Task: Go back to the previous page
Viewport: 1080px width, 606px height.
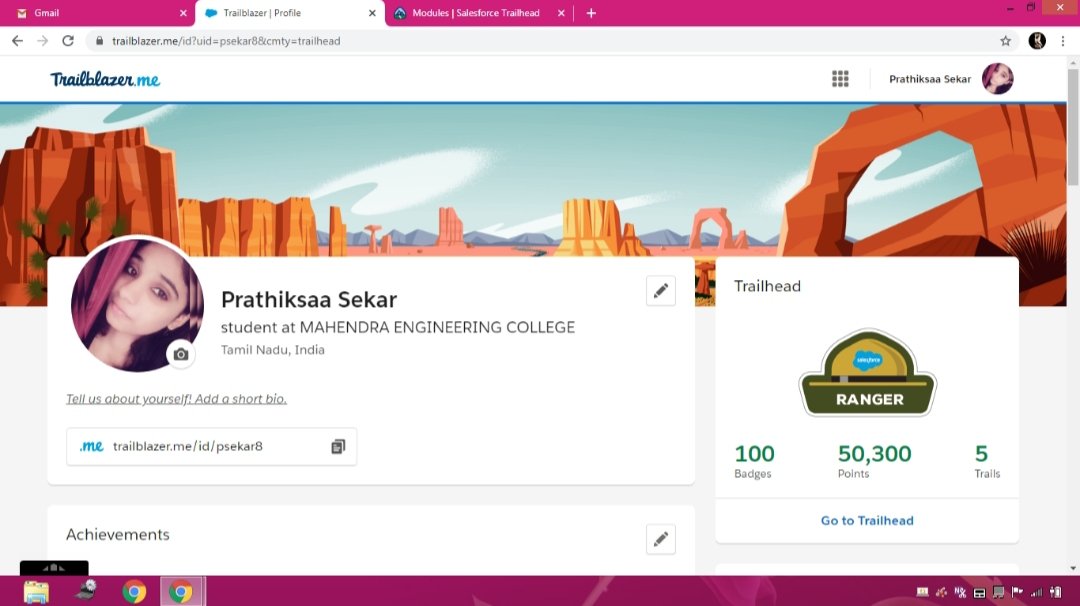Action: [17, 41]
